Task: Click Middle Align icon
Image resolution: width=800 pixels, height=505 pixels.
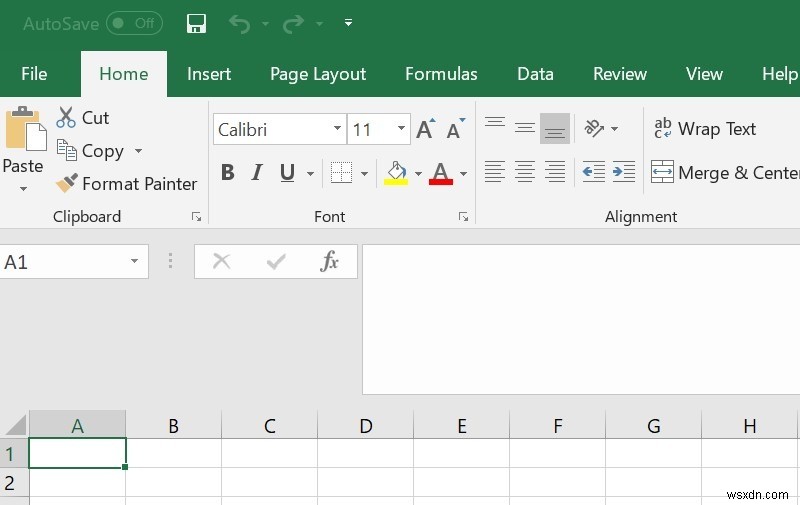Action: [x=524, y=128]
